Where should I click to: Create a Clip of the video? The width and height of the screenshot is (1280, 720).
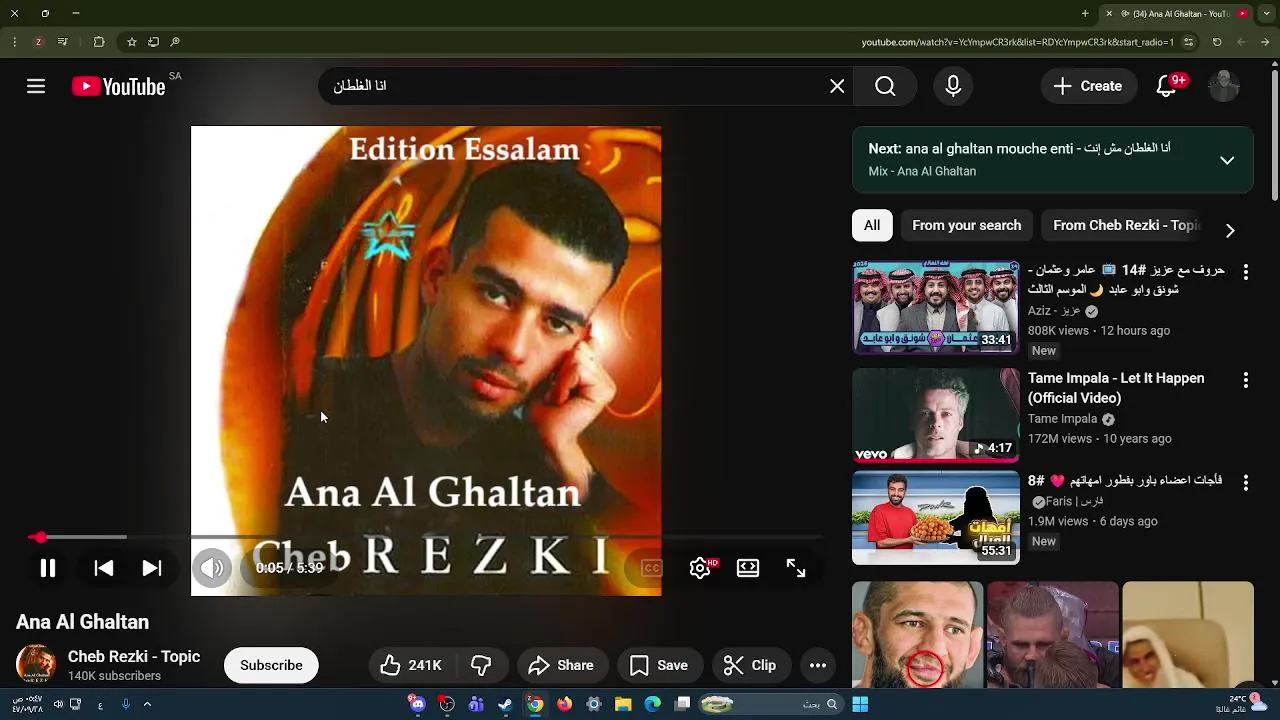point(750,665)
